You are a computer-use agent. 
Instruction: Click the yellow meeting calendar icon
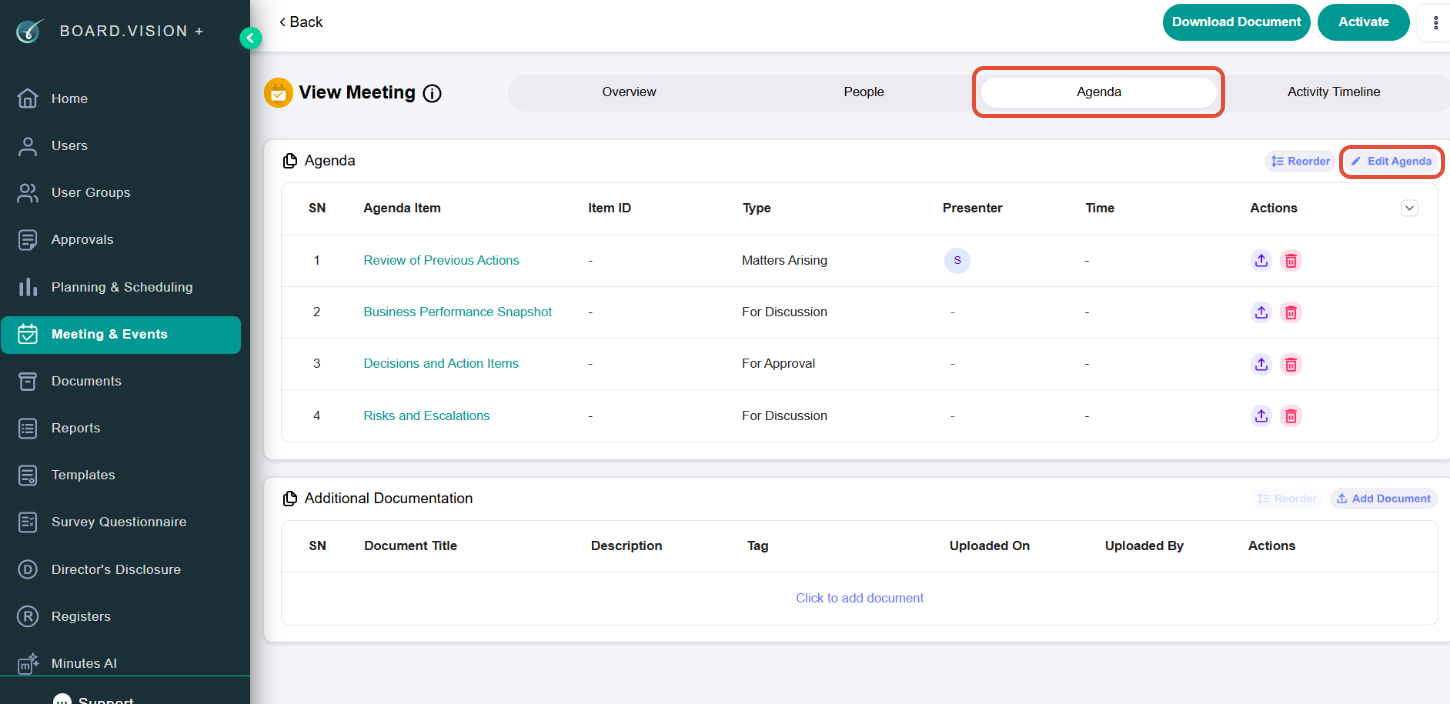(278, 93)
